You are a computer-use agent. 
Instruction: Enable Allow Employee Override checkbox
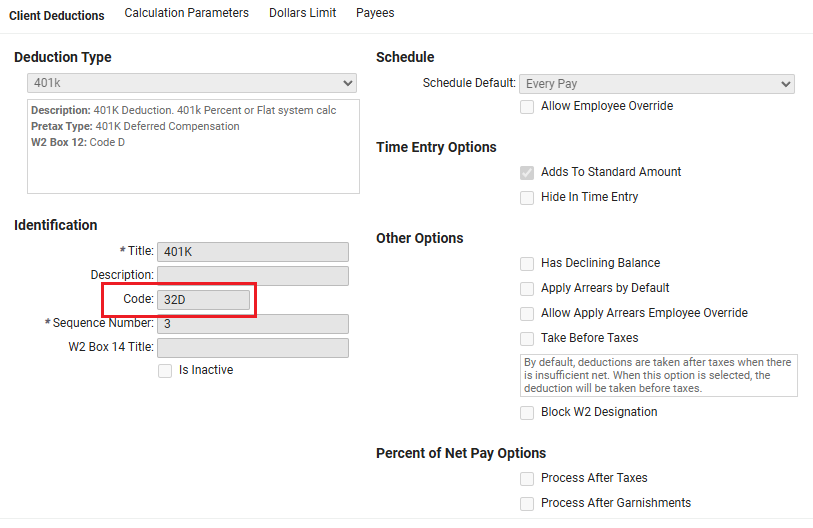click(527, 107)
